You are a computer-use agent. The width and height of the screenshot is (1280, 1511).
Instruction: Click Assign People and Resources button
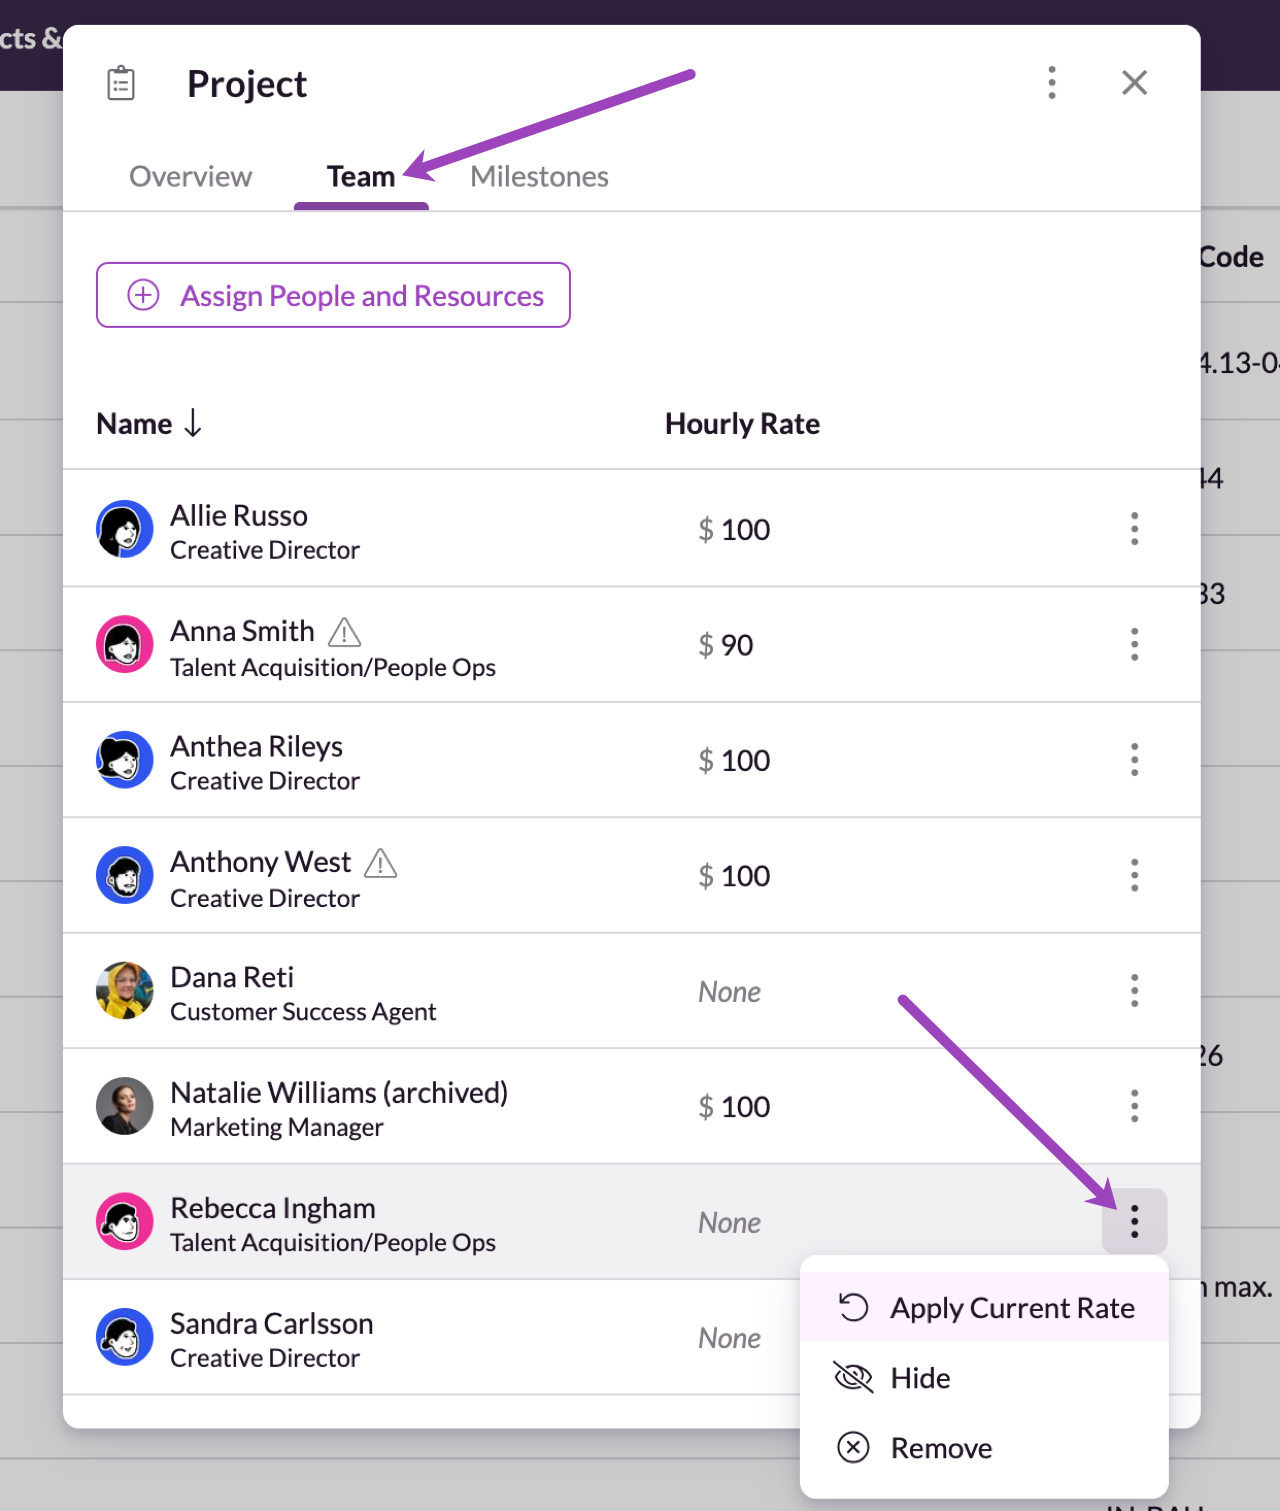coord(333,295)
